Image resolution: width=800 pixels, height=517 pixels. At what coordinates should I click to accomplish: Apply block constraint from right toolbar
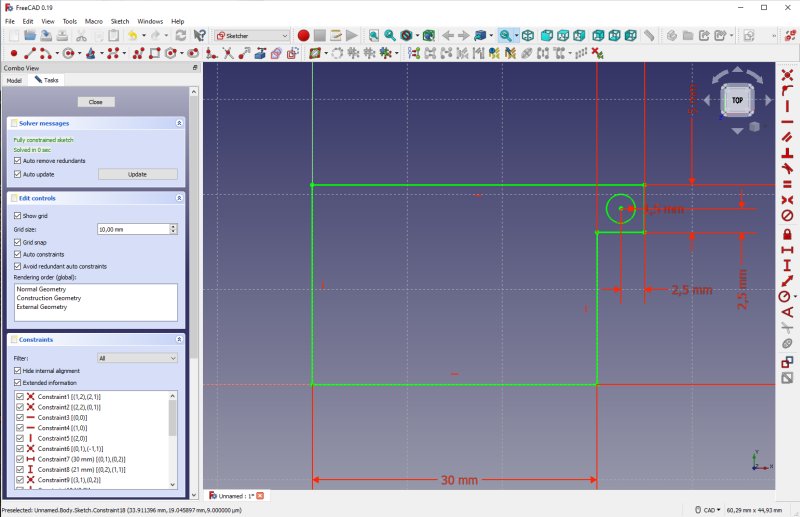point(787,215)
